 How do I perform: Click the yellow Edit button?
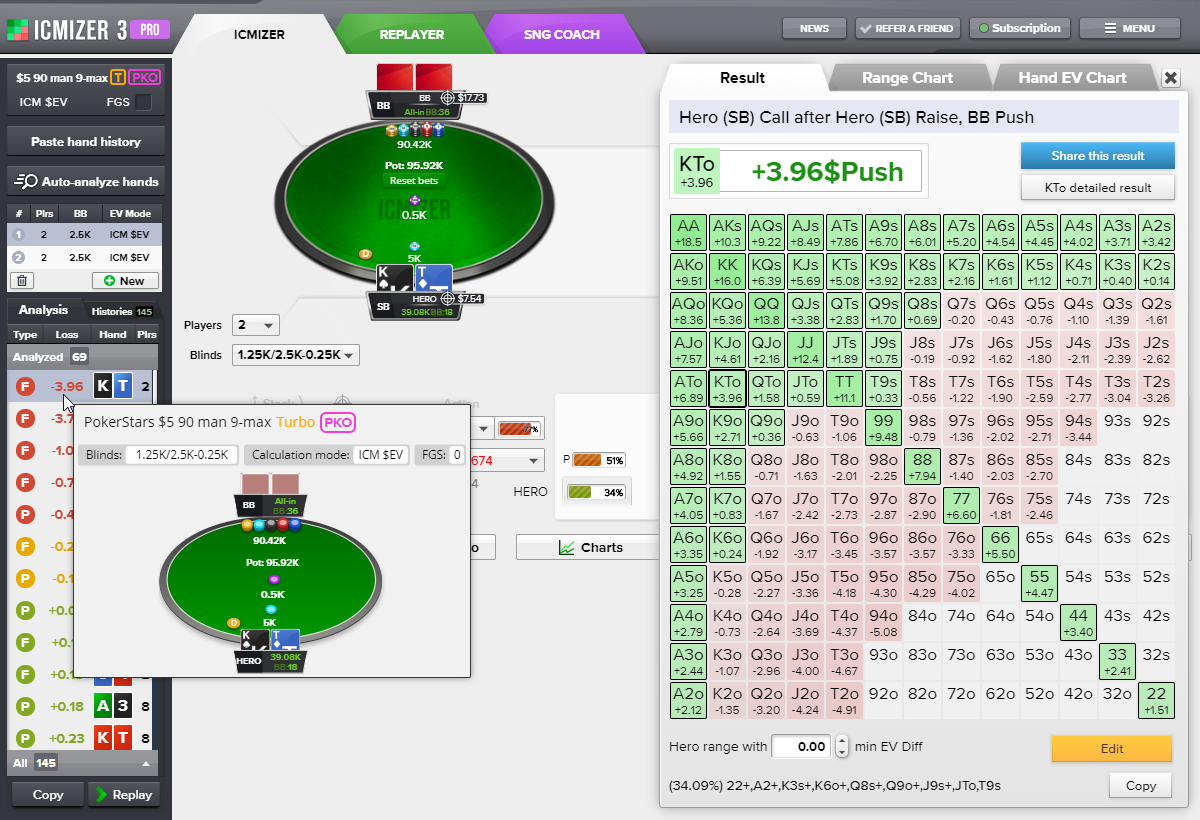[x=1112, y=748]
